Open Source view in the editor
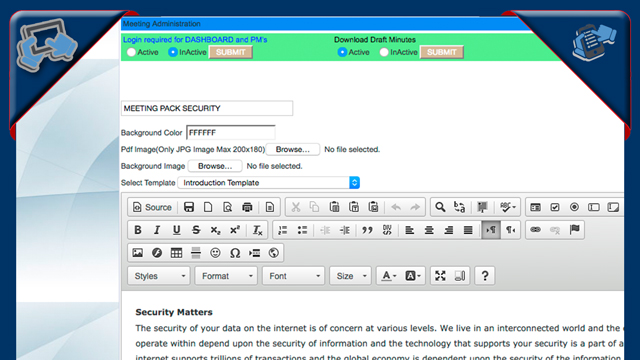The width and height of the screenshot is (640, 360). (152, 207)
